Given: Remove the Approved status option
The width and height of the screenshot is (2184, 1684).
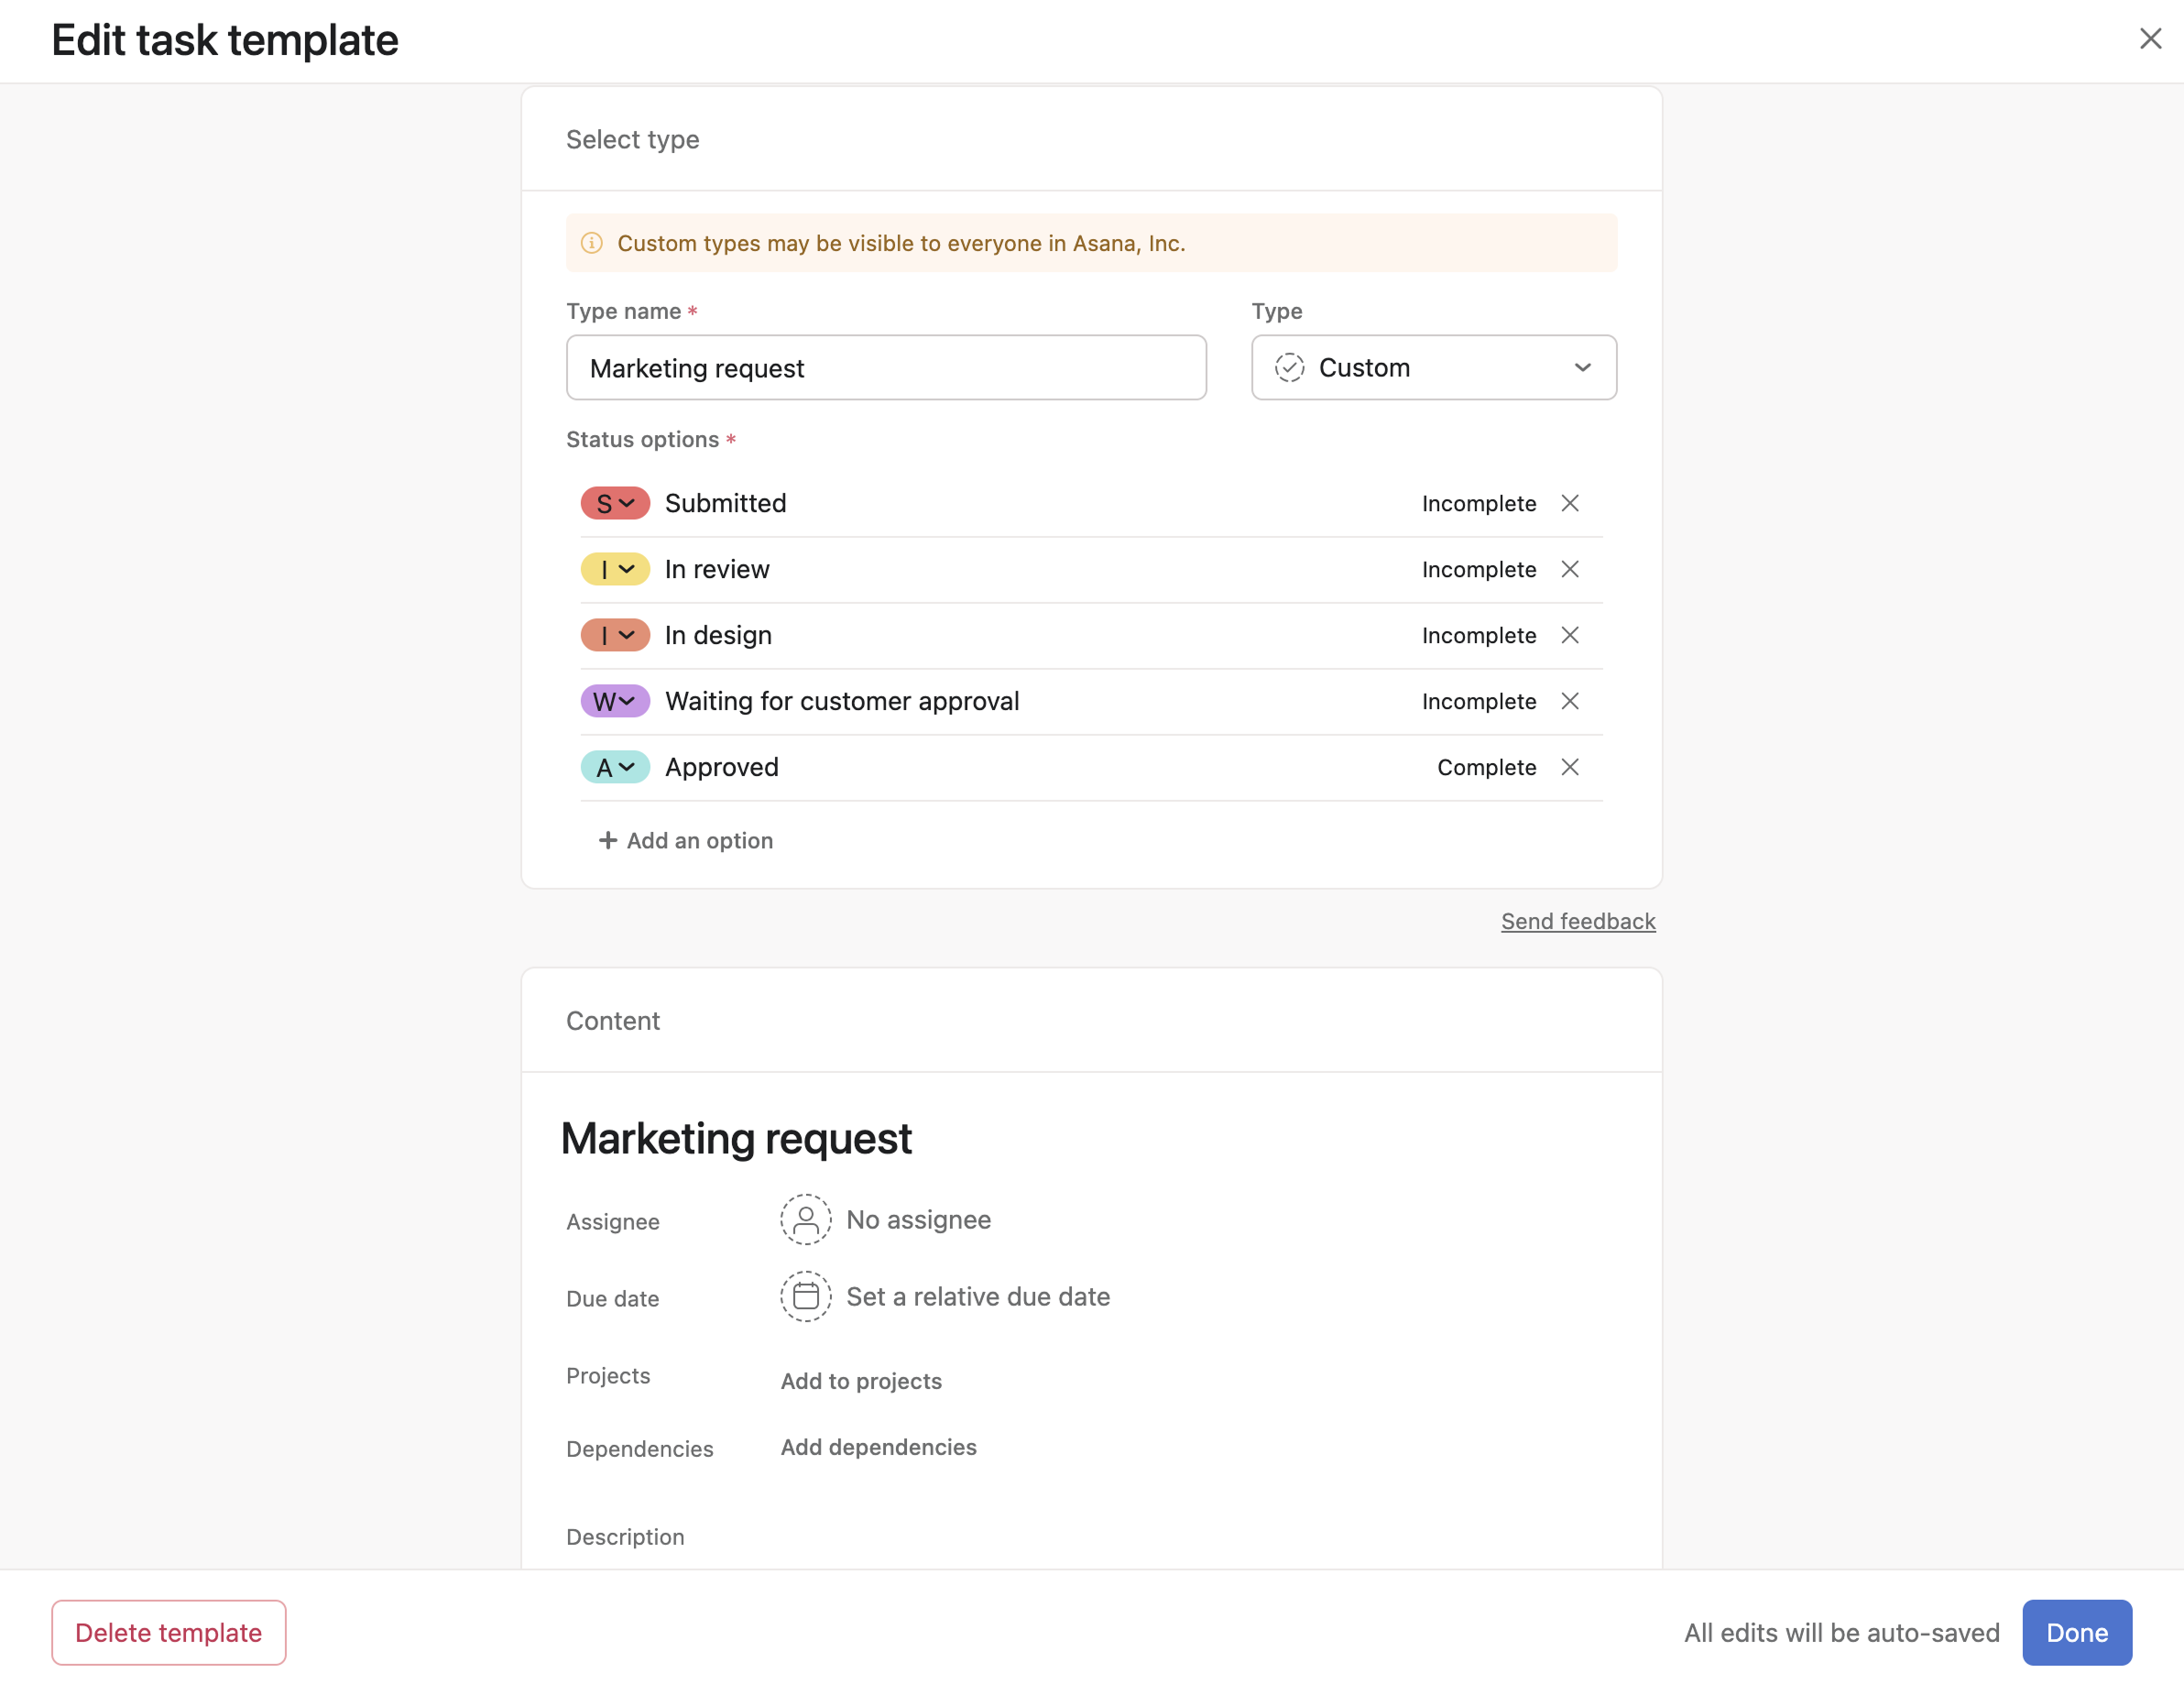Looking at the screenshot, I should click(x=1570, y=767).
